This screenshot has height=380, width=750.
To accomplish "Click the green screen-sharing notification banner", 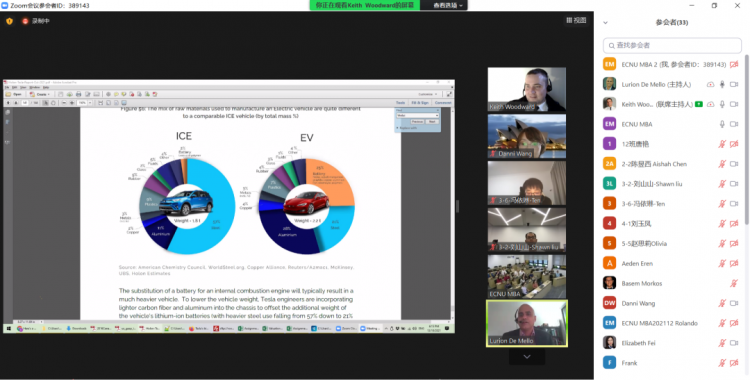I will click(x=364, y=5).
